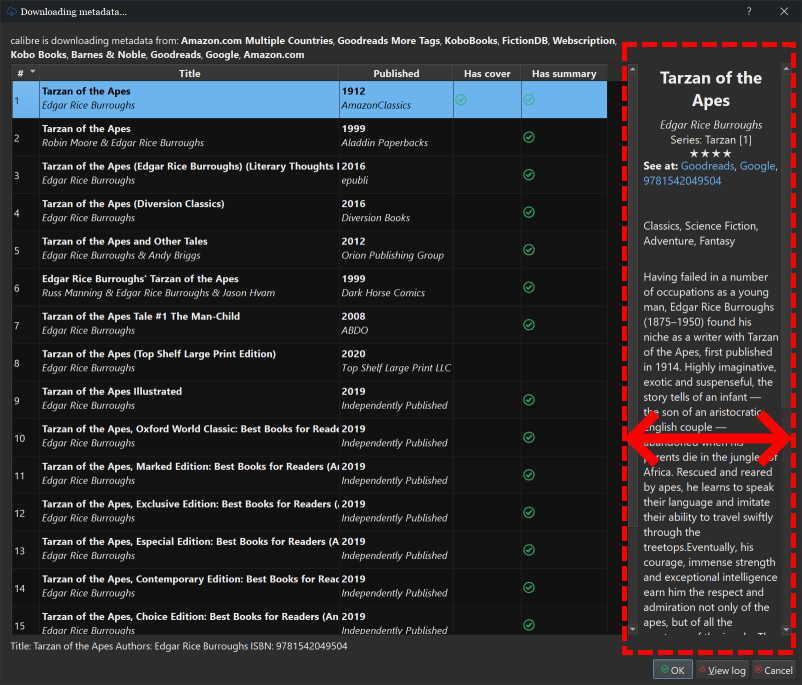Viewport: 802px width, 685px height.
Task: Select Tarzan of the Apes Illustrated result
Action: pos(309,399)
